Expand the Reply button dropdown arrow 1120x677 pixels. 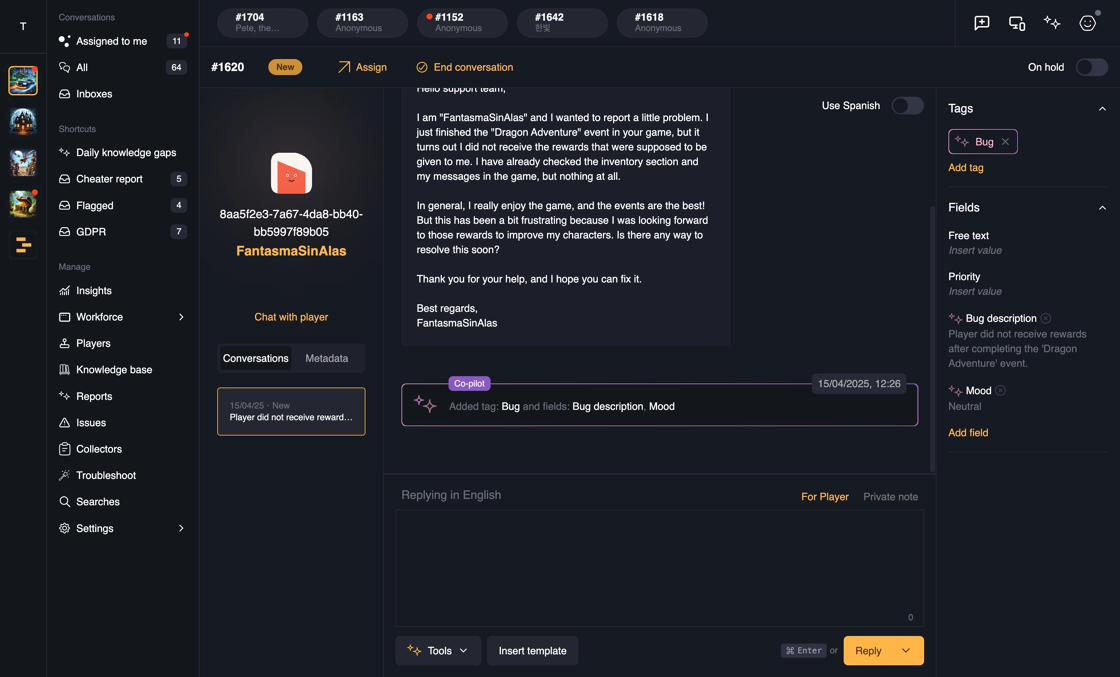point(906,651)
